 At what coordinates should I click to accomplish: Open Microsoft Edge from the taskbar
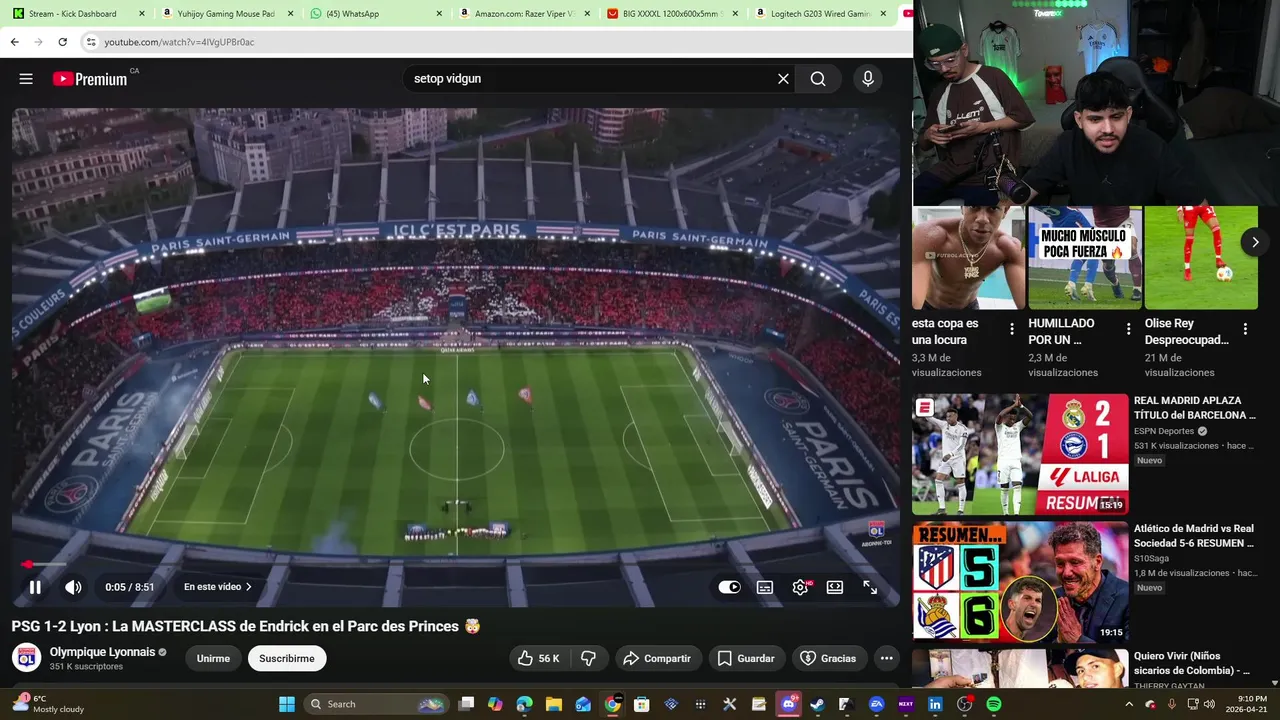point(525,704)
